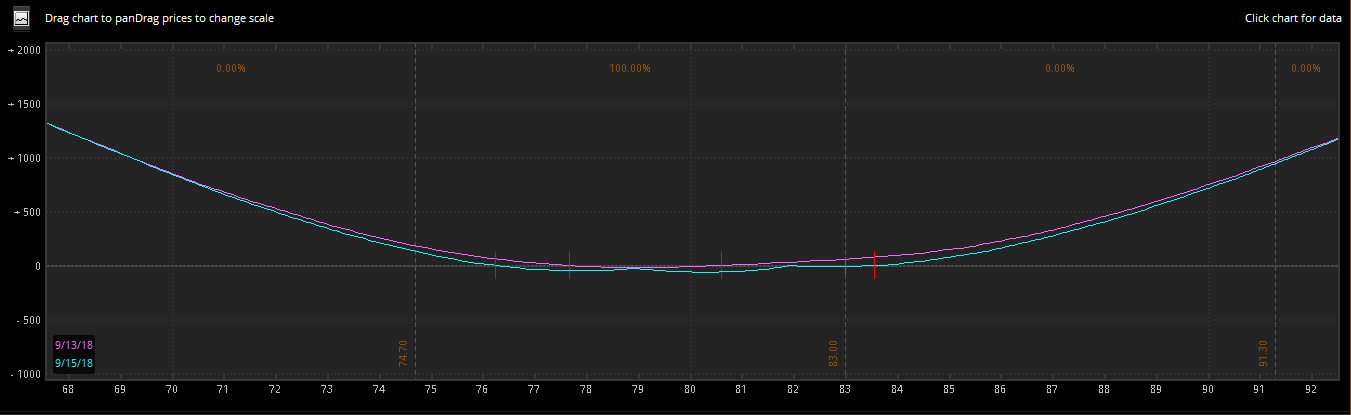Viewport: 1351px width, 415px height.
Task: Click the 2000 value on the profit axis
Action: point(23,50)
